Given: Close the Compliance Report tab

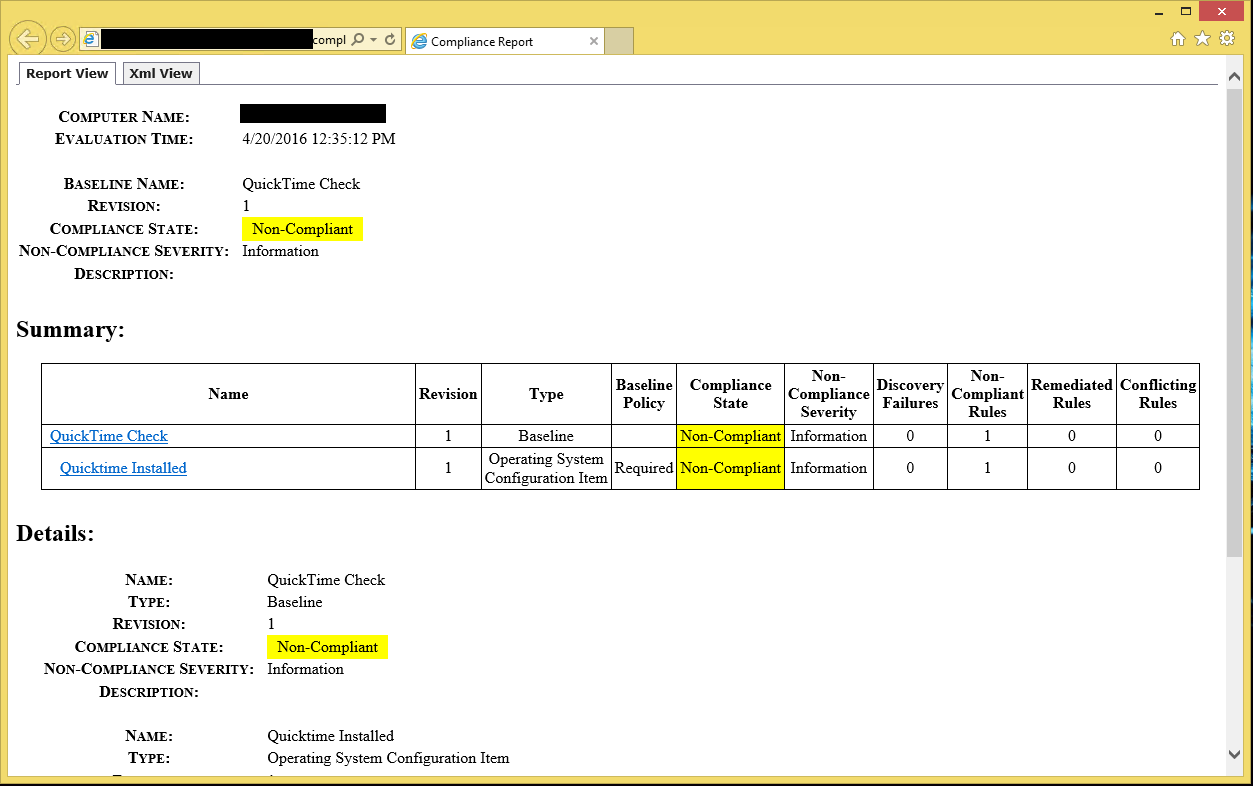Looking at the screenshot, I should pos(594,41).
